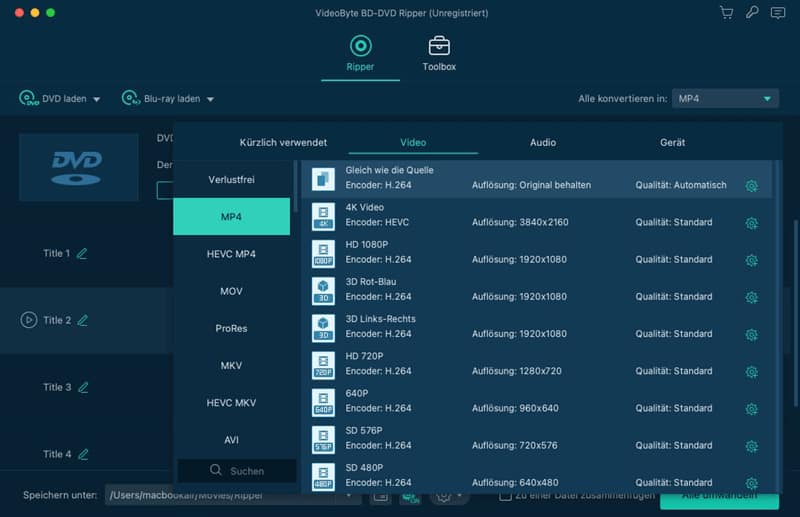Screen dimensions: 800x517
Task: Choose the ProRes format category
Action: click(232, 328)
